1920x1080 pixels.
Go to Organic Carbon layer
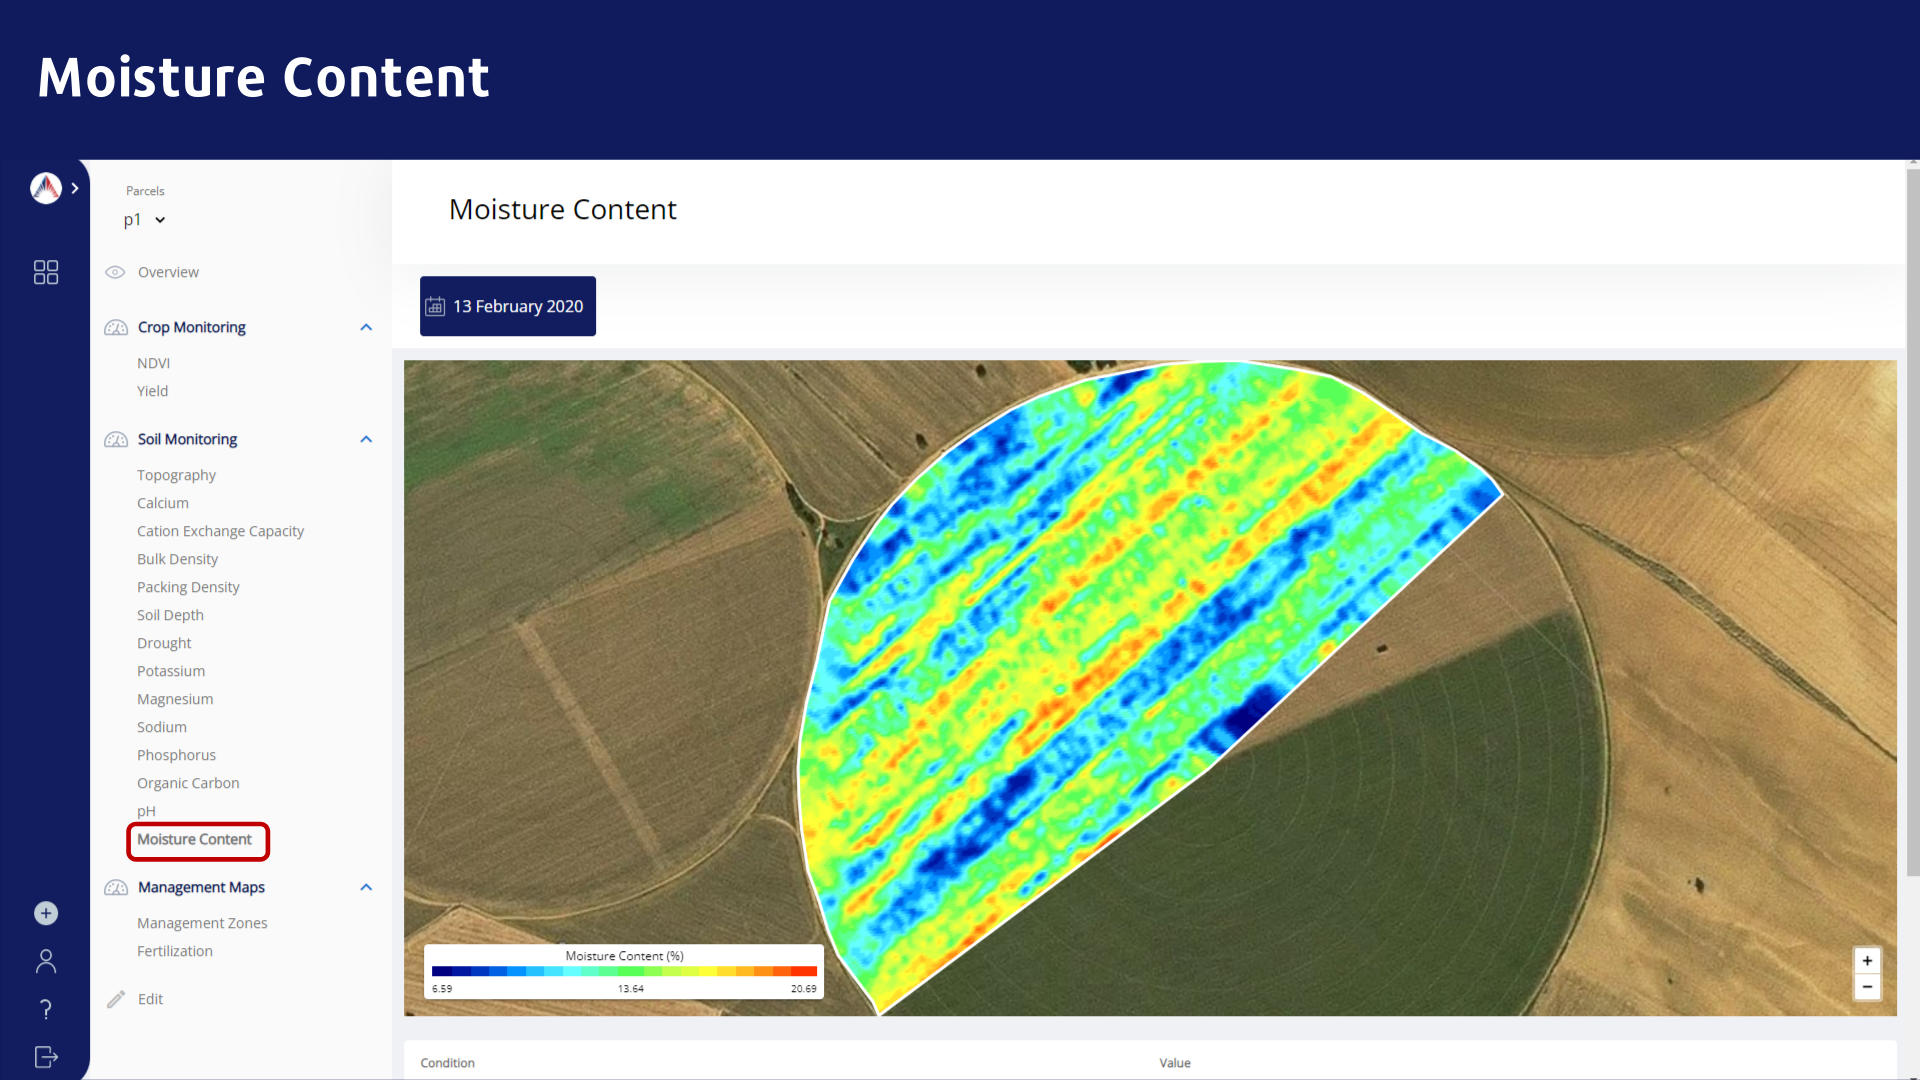click(x=188, y=783)
